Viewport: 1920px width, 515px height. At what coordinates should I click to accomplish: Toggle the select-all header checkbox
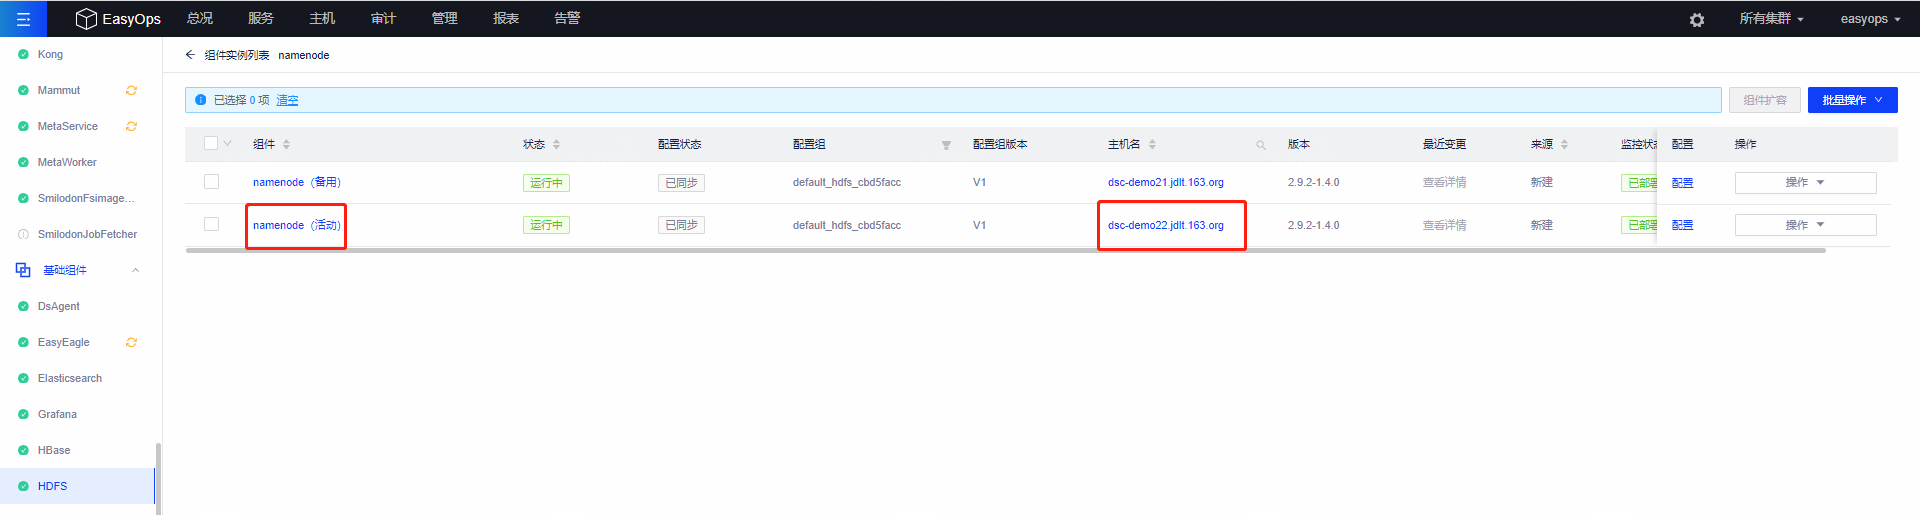(x=211, y=143)
